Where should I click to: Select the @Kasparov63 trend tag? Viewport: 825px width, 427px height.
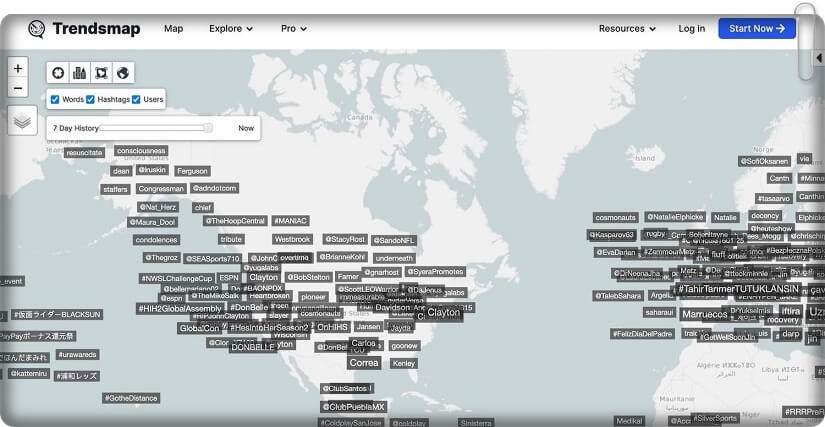coord(612,235)
